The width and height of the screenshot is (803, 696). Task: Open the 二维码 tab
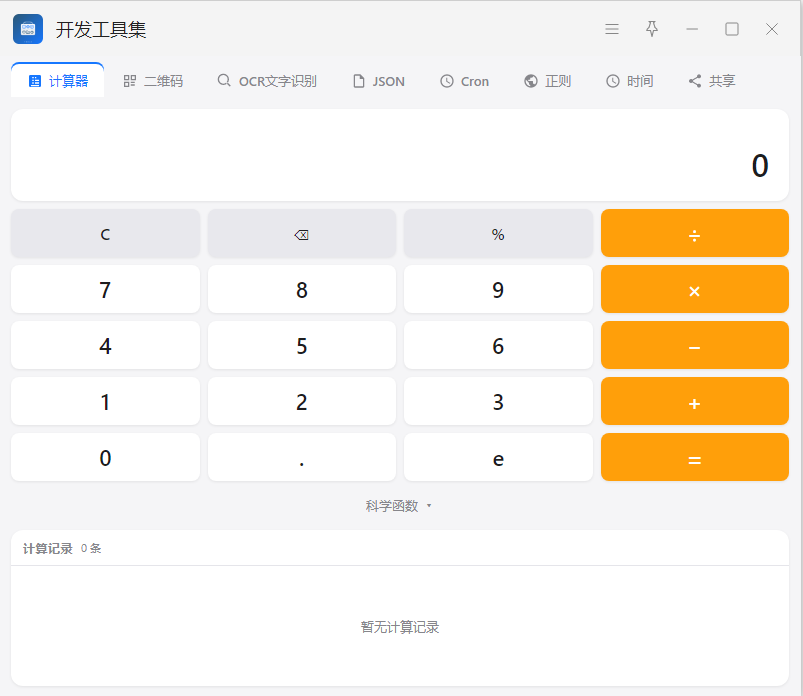(x=153, y=81)
